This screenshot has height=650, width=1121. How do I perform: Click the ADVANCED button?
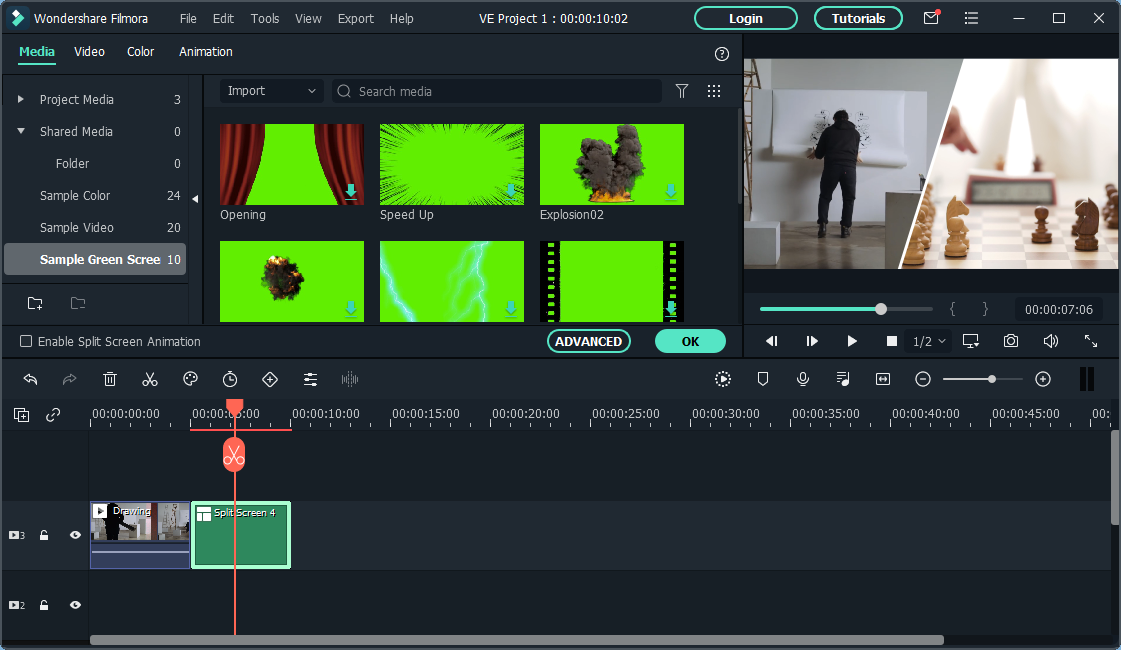[588, 341]
